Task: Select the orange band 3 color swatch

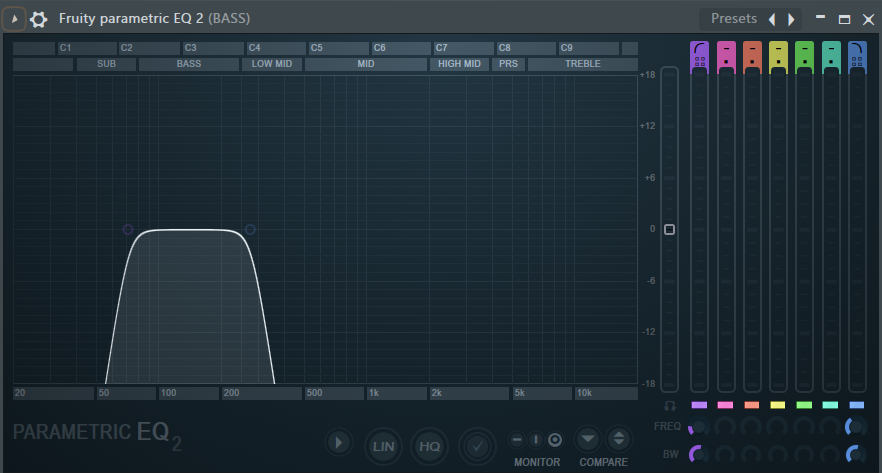Action: pyautogui.click(x=752, y=405)
